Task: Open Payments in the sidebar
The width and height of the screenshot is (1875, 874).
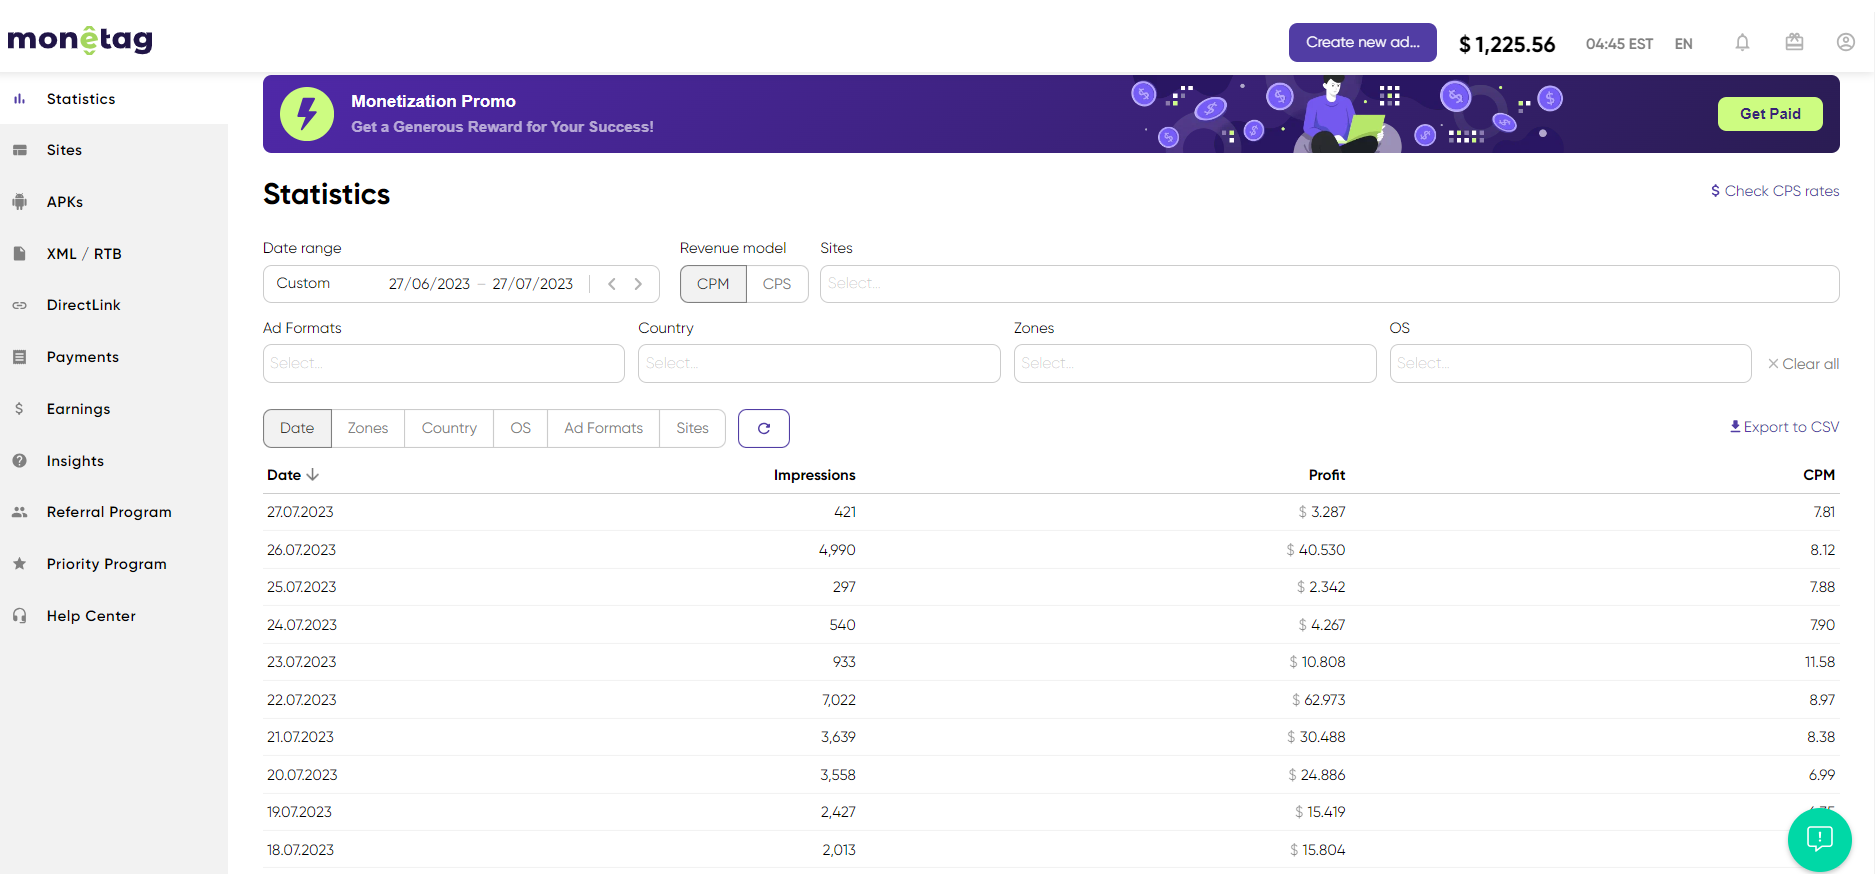Action: click(83, 357)
